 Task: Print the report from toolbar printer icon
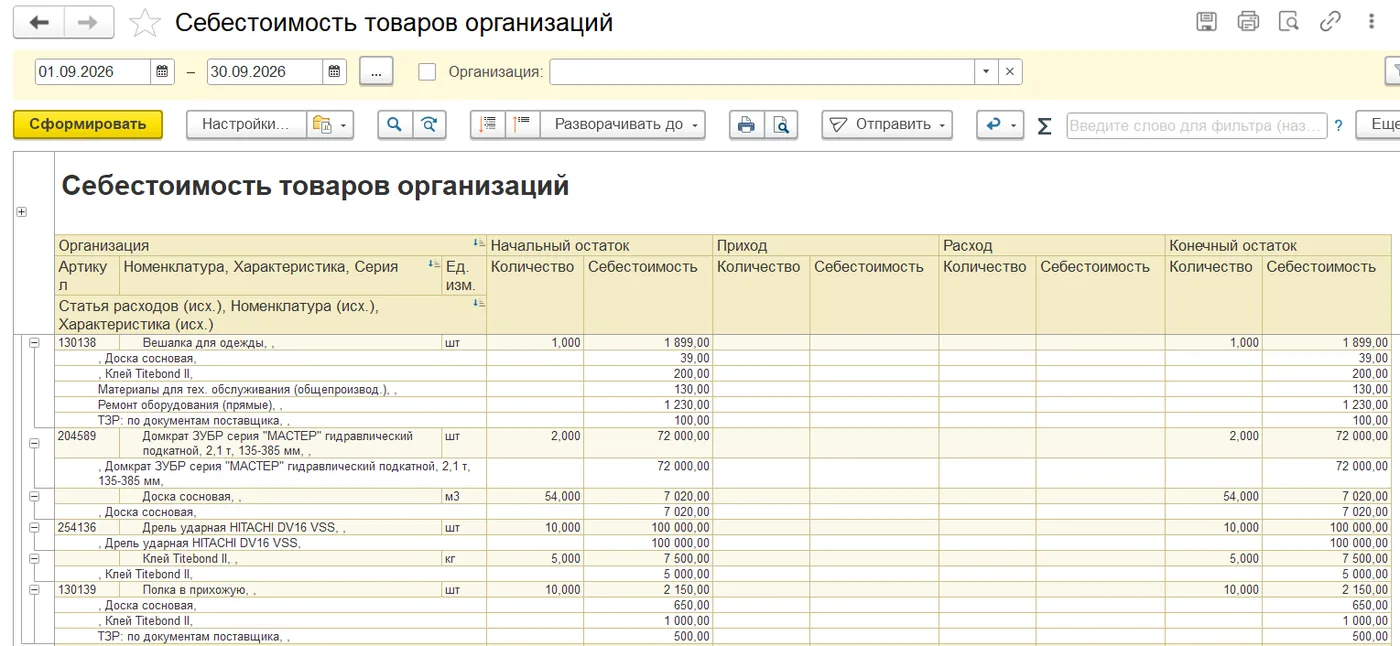(x=746, y=124)
